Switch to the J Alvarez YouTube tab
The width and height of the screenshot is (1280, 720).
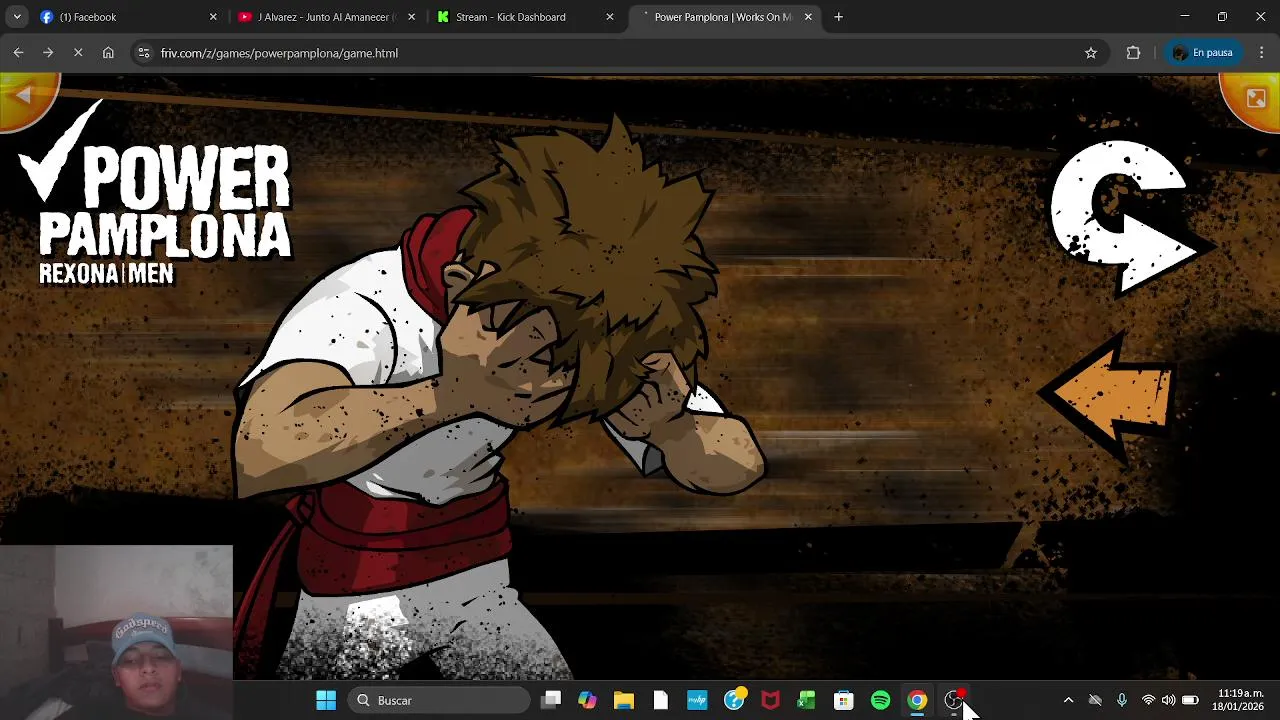(x=326, y=17)
